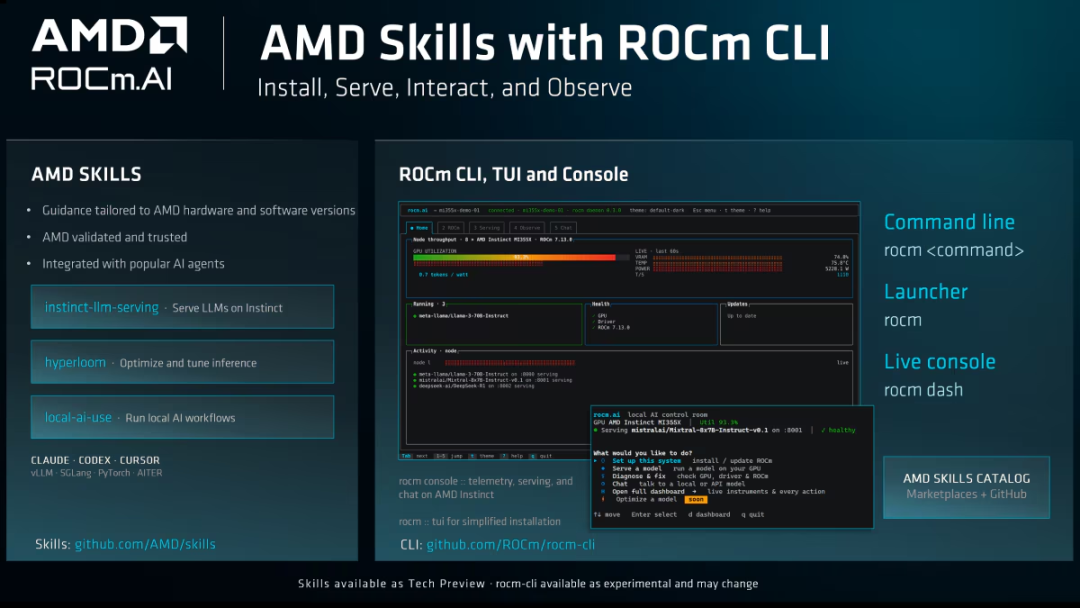Click the "healthy" status indicator in launcher
Image resolution: width=1080 pixels, height=608 pixels.
coord(838,430)
